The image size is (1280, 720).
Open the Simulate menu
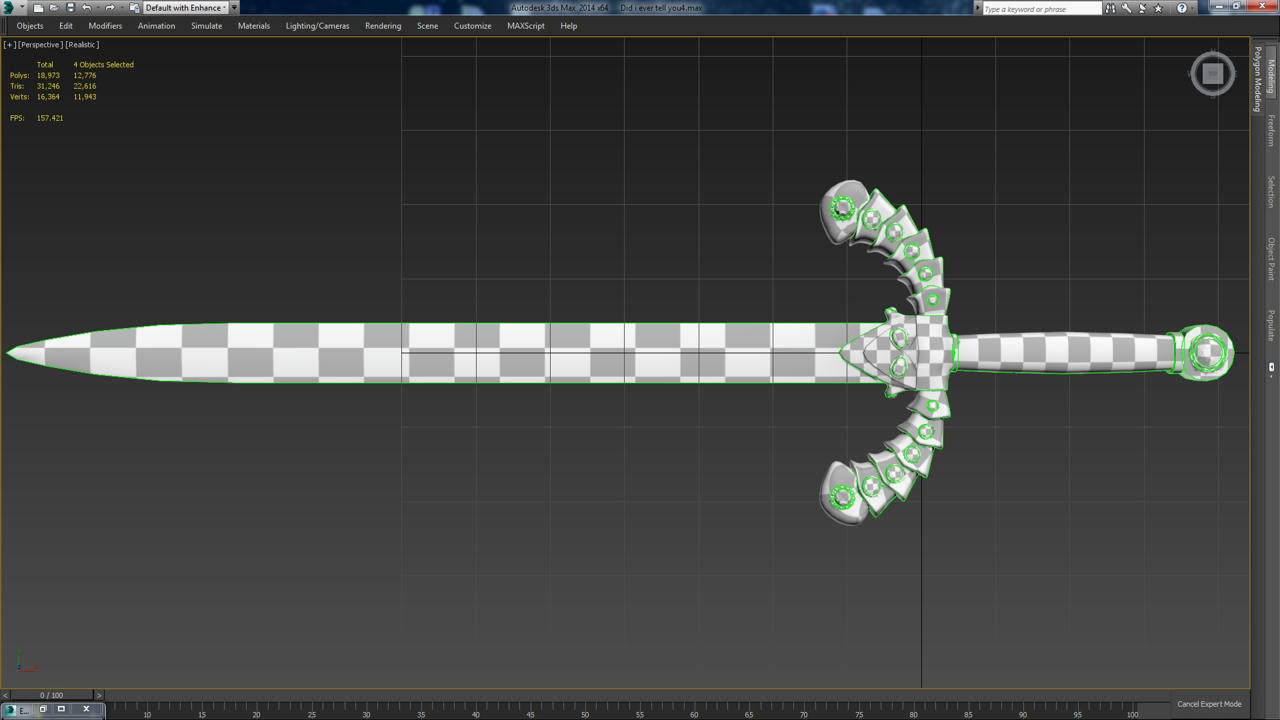(207, 26)
